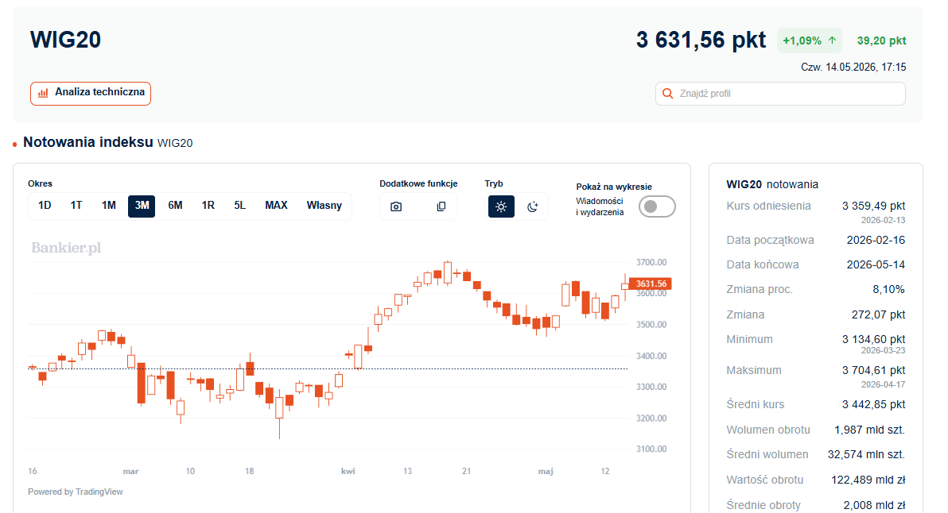948x513 pixels.
Task: Click the Maksimum value 3 704,61 pkt
Action: pyautogui.click(x=874, y=370)
